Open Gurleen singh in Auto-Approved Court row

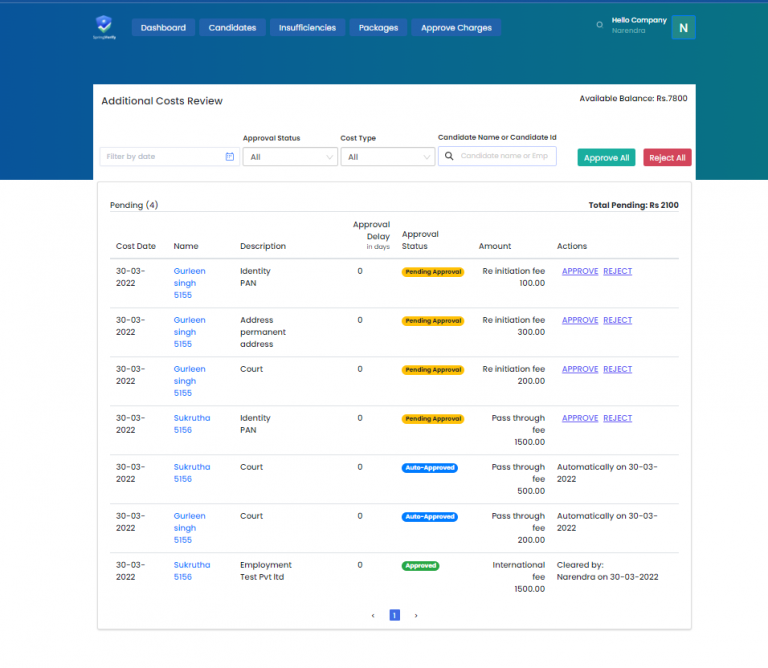[190, 528]
